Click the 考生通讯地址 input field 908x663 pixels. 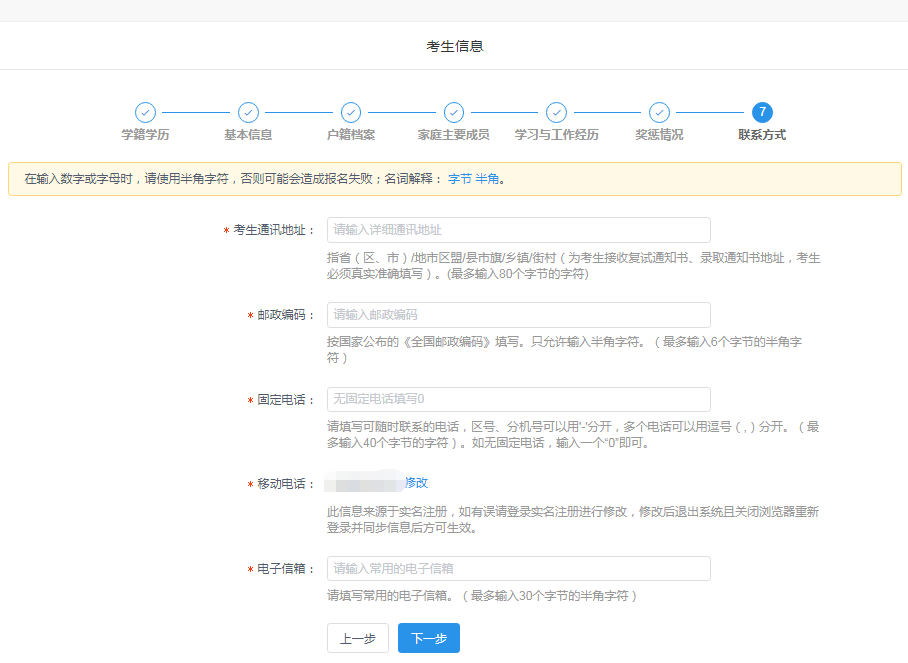tap(518, 230)
